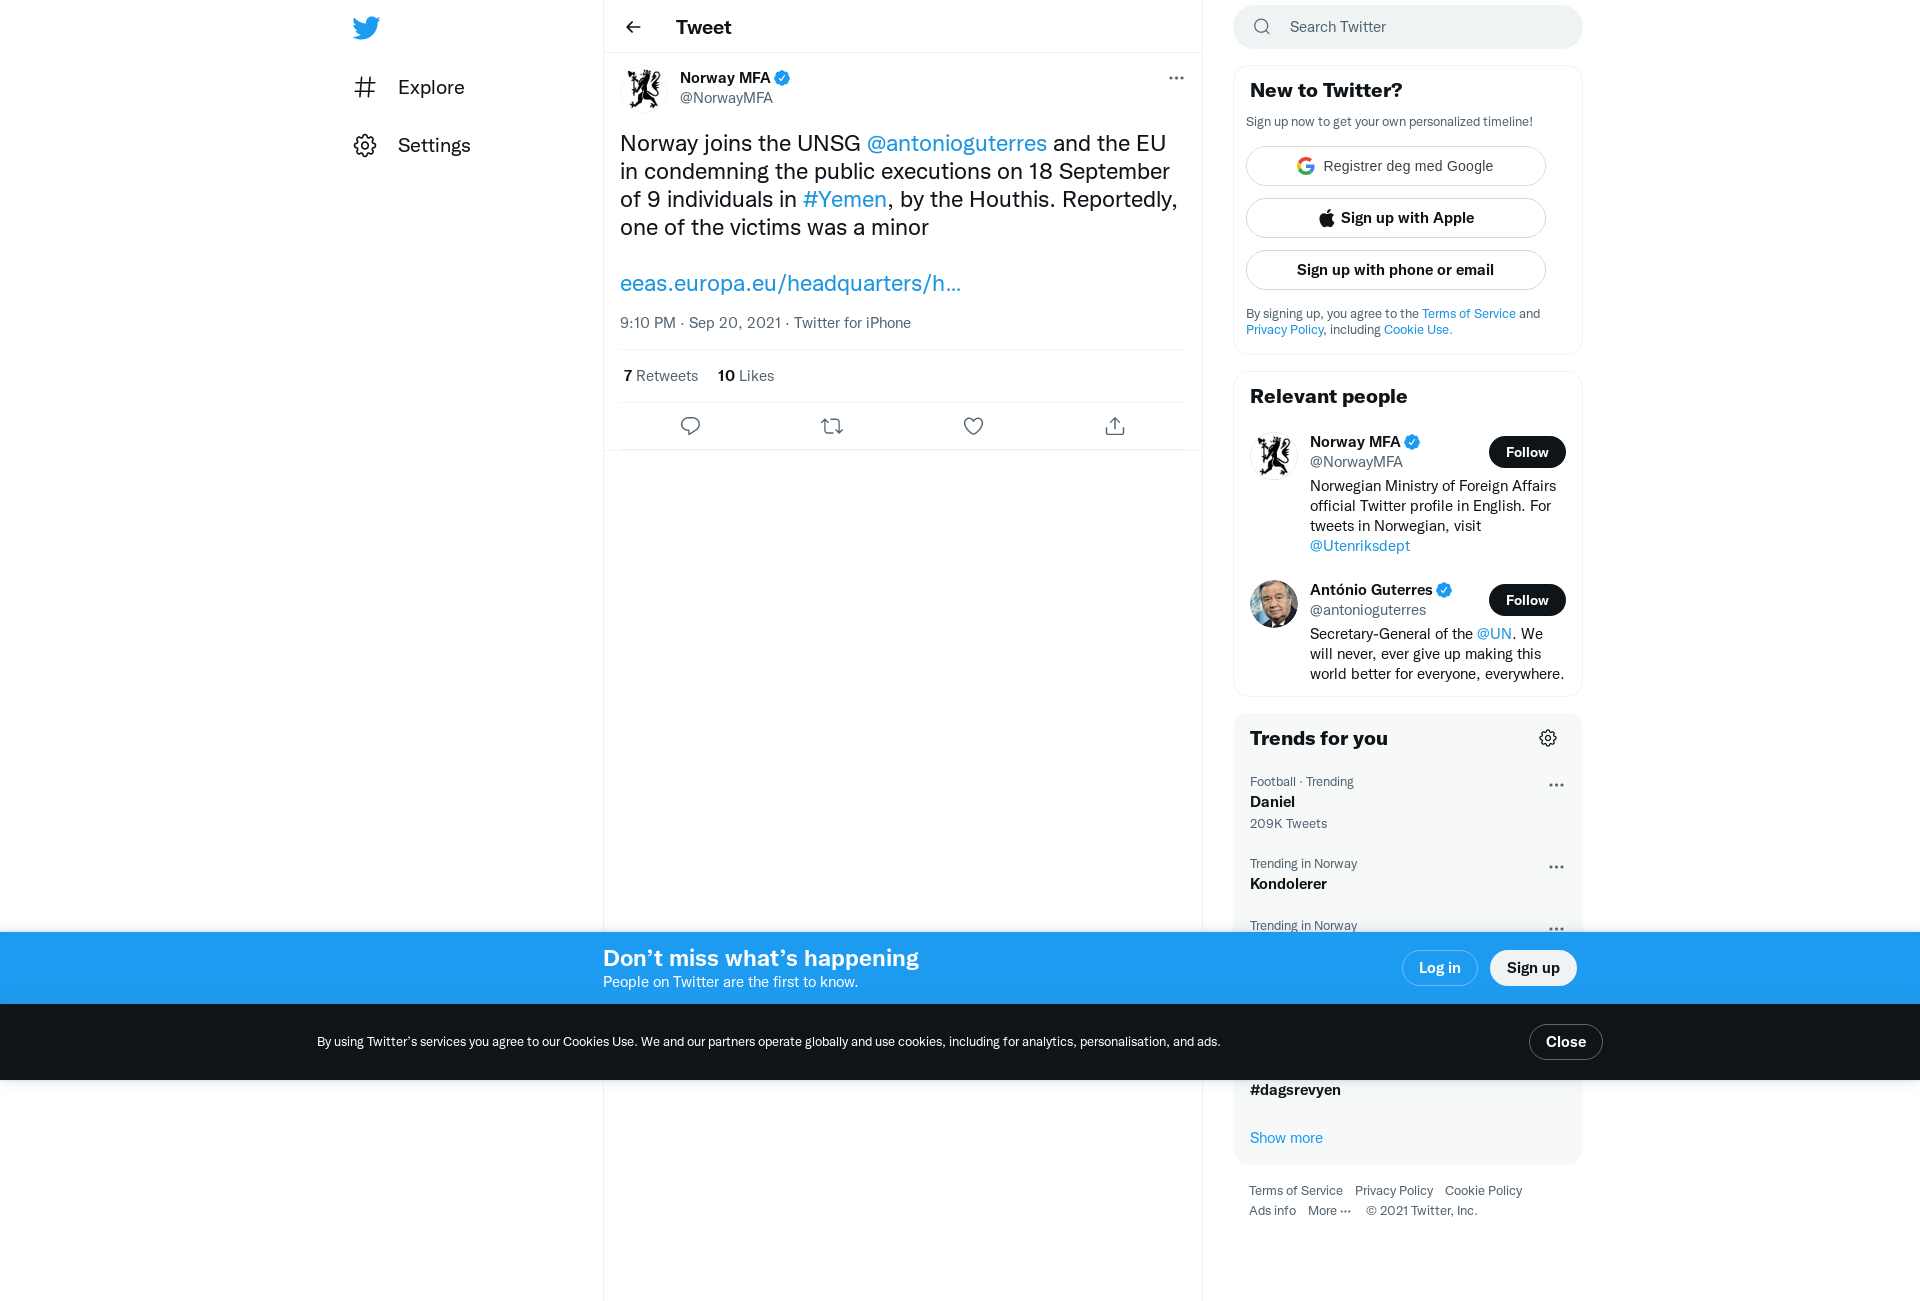View the list of 7 Retweets
This screenshot has height=1301, width=1920.
(x=661, y=376)
